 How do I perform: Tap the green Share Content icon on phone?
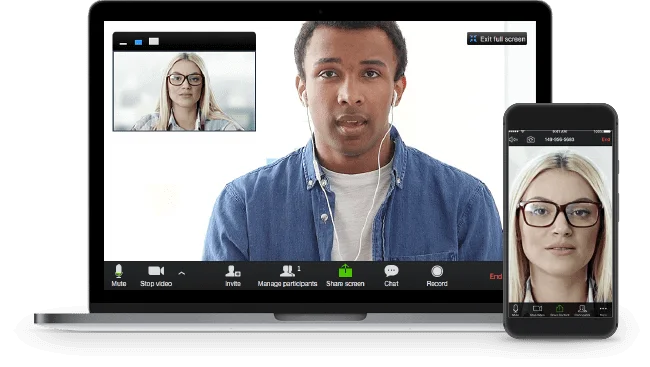pos(560,310)
